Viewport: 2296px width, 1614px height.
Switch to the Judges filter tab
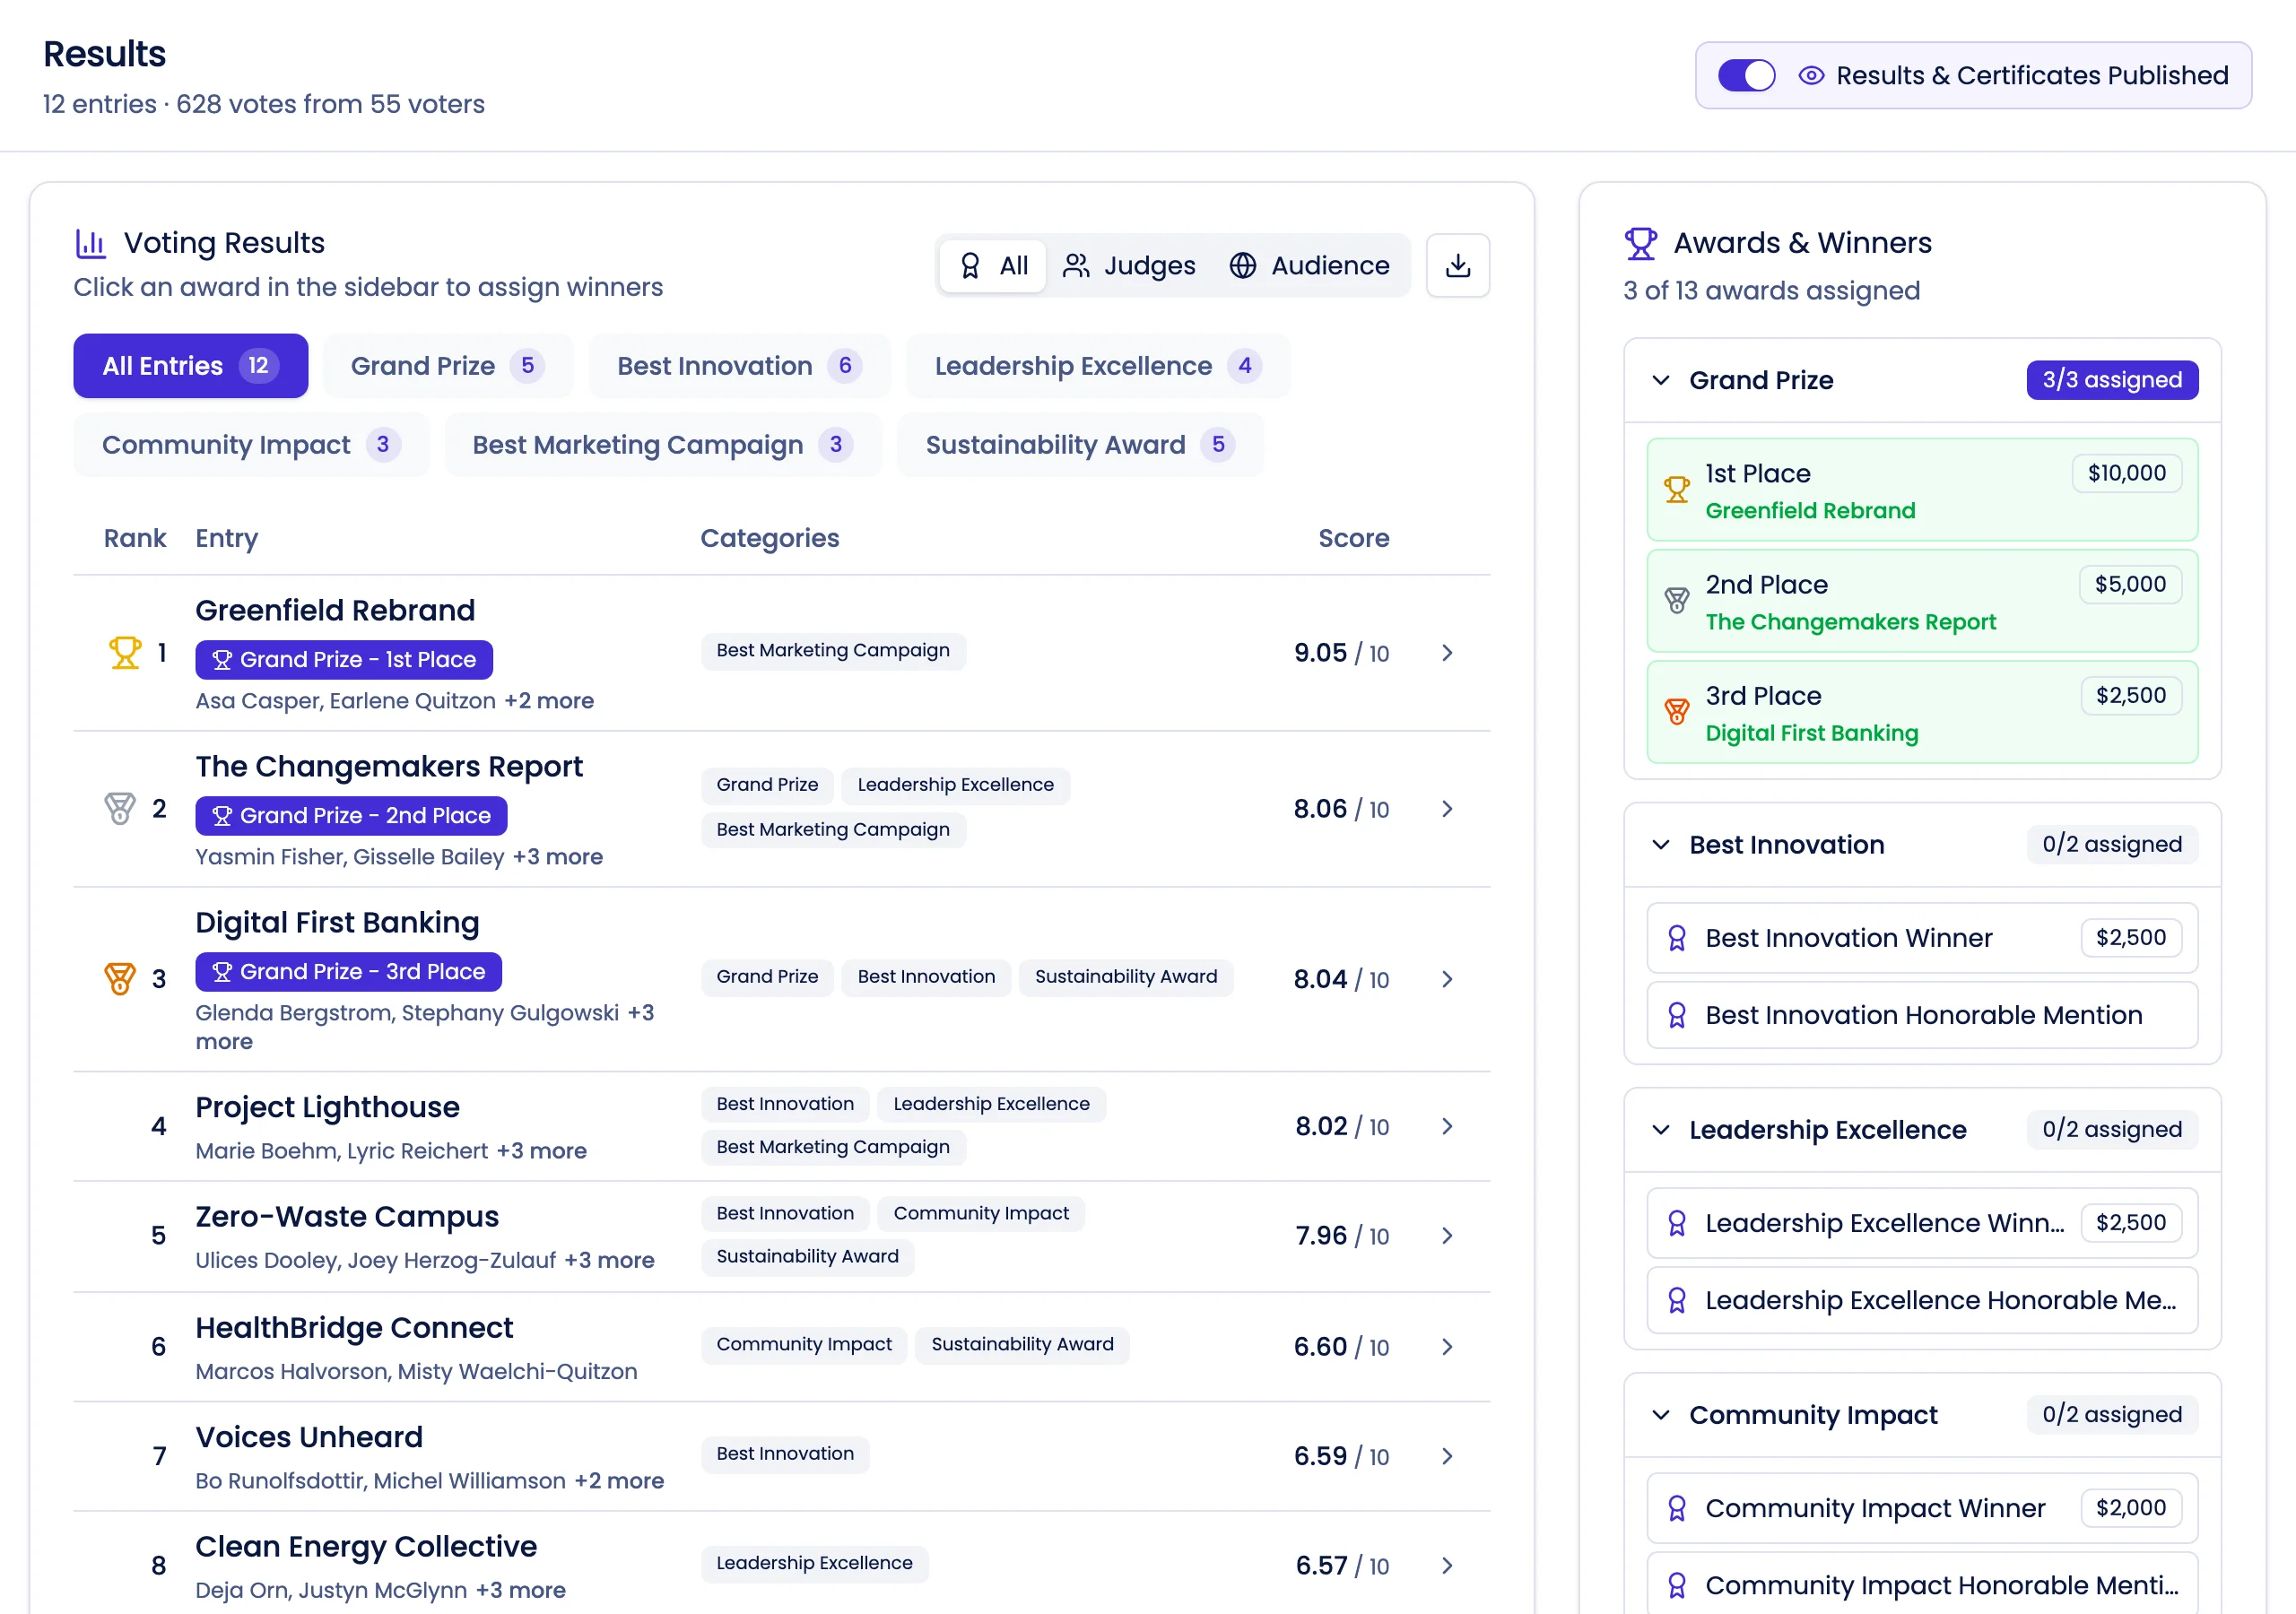1129,265
